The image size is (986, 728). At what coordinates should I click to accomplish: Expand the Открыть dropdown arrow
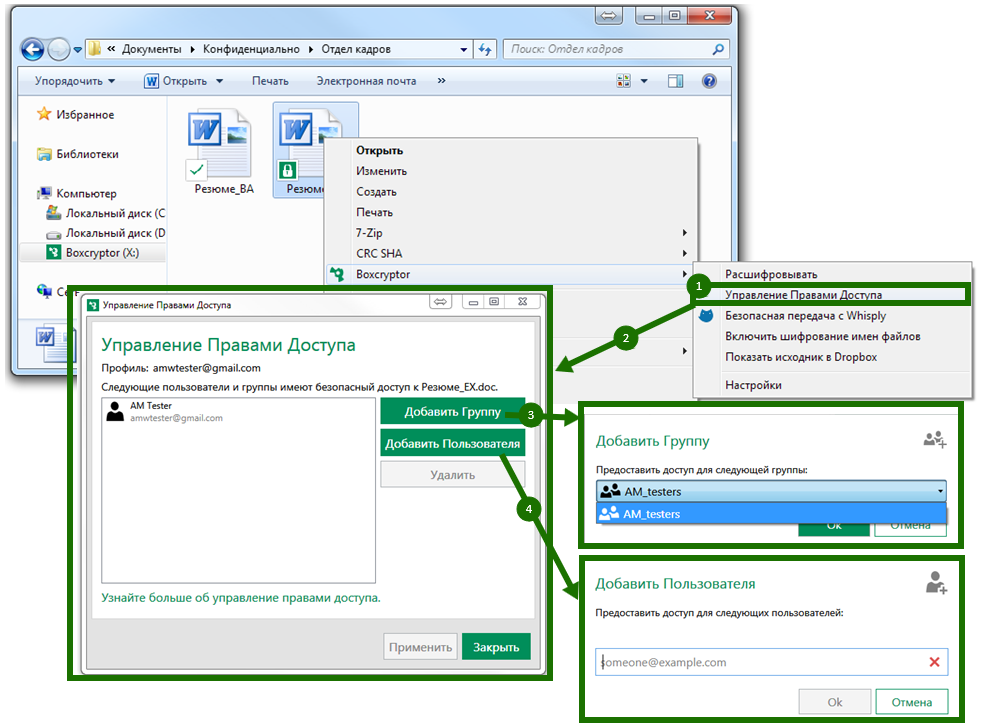(219, 81)
